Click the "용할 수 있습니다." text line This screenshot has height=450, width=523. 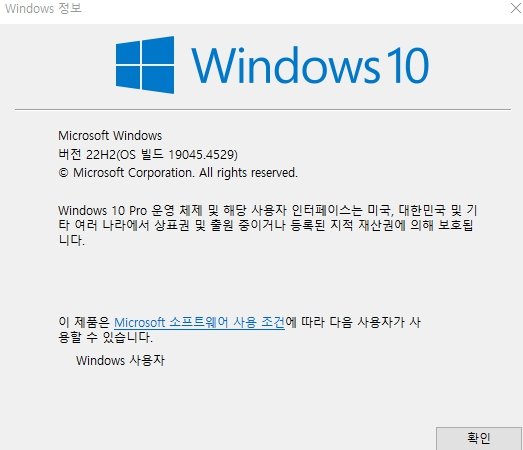click(105, 337)
